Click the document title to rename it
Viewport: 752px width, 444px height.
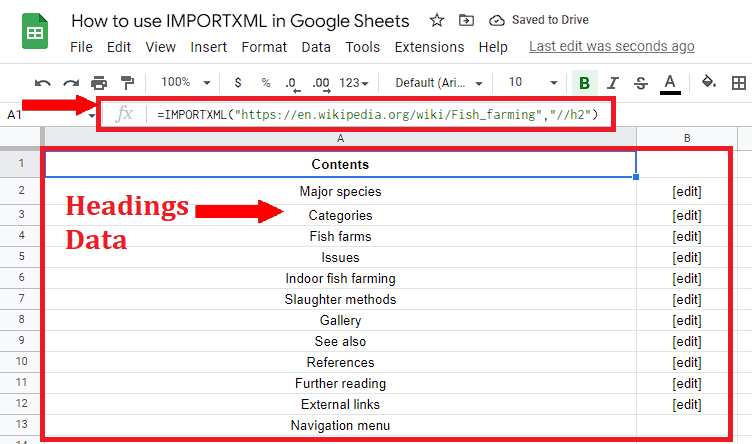(x=240, y=21)
